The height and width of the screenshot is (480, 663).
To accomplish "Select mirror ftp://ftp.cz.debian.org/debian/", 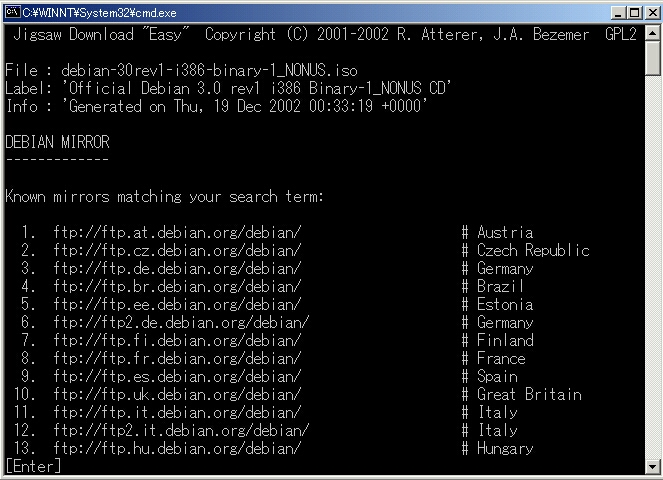I will [177, 250].
